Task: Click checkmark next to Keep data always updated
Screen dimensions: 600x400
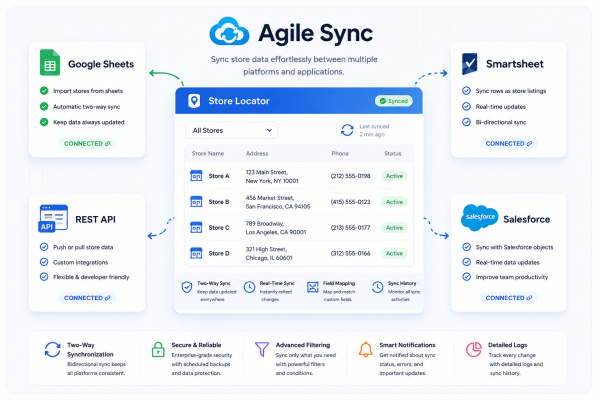Action: (x=44, y=122)
